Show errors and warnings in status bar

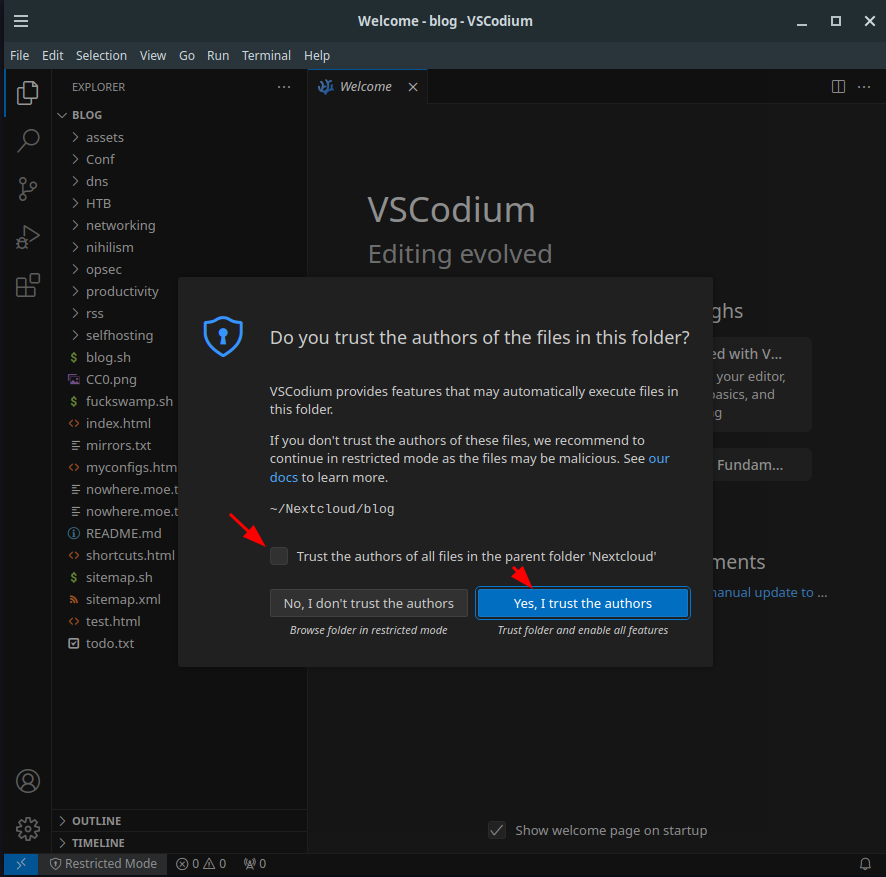pyautogui.click(x=201, y=864)
